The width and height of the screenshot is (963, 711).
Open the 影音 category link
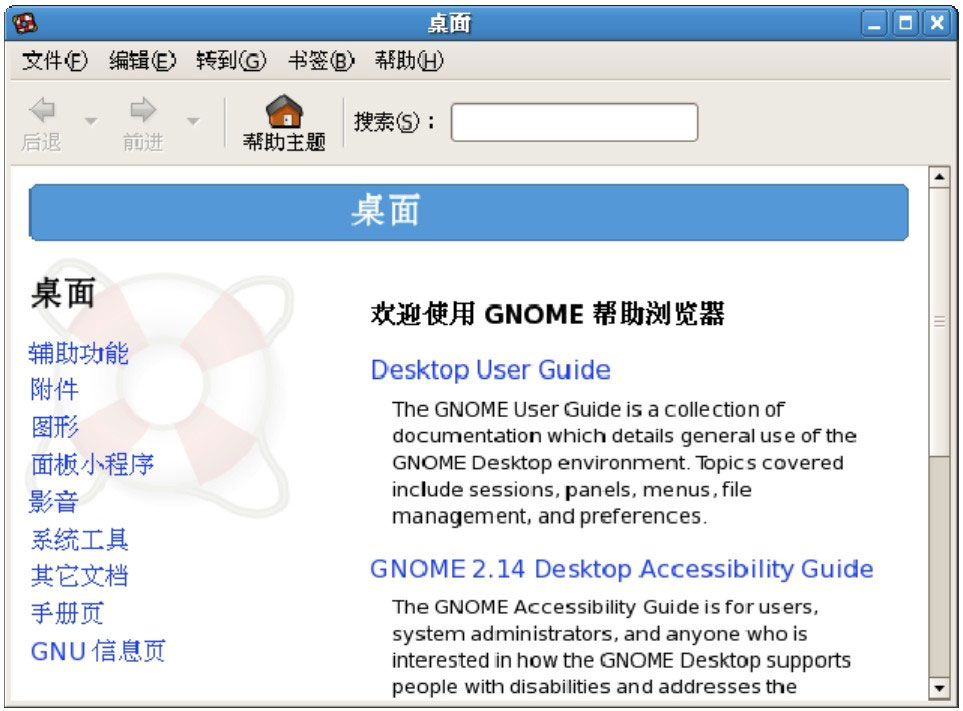click(x=53, y=502)
